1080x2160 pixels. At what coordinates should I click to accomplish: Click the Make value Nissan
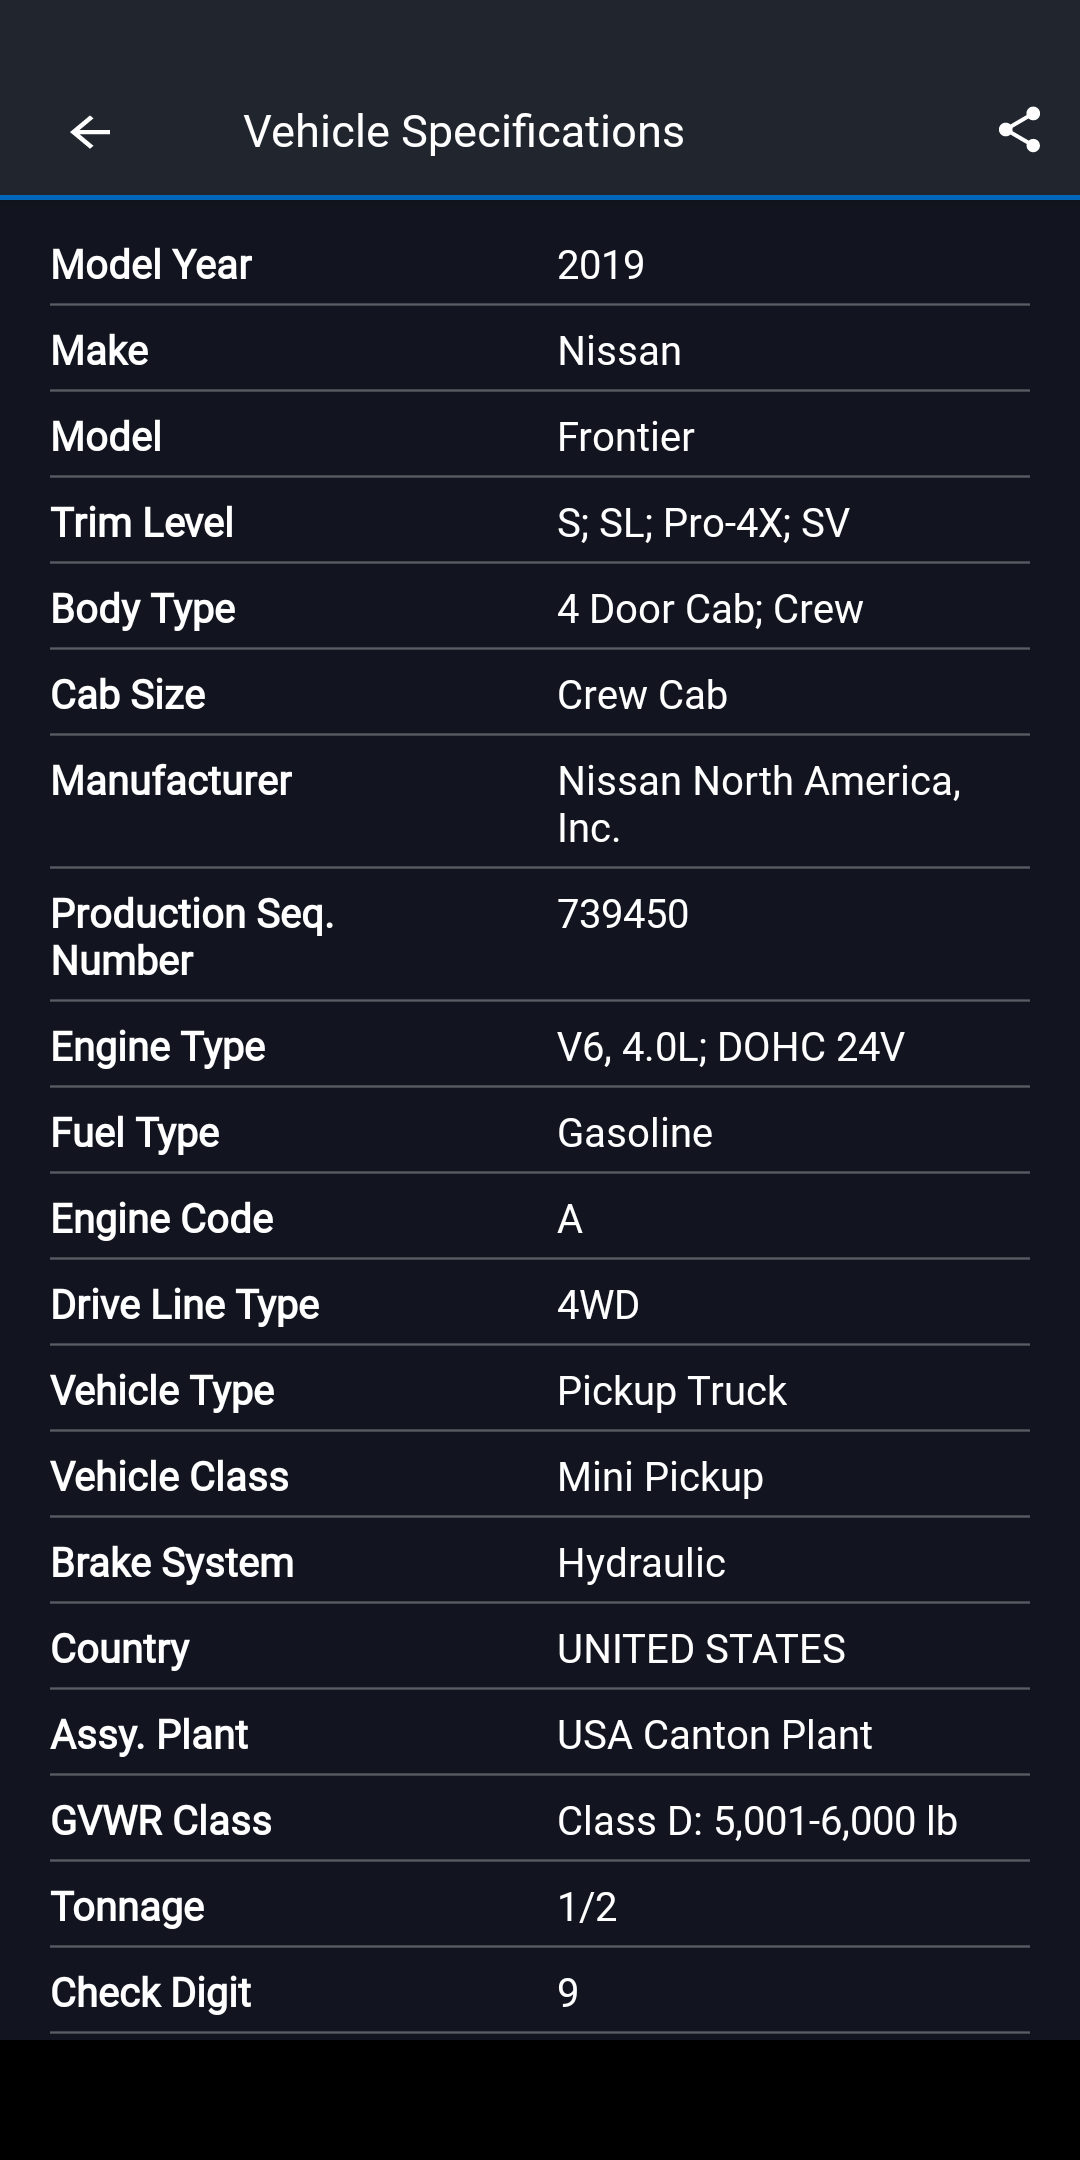(x=619, y=349)
